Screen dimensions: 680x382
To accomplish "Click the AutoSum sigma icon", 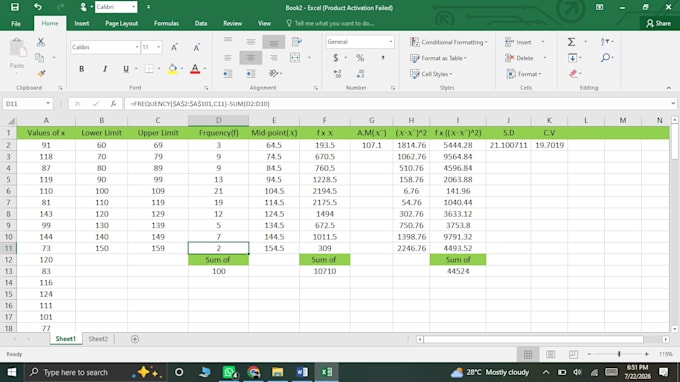I will click(571, 42).
